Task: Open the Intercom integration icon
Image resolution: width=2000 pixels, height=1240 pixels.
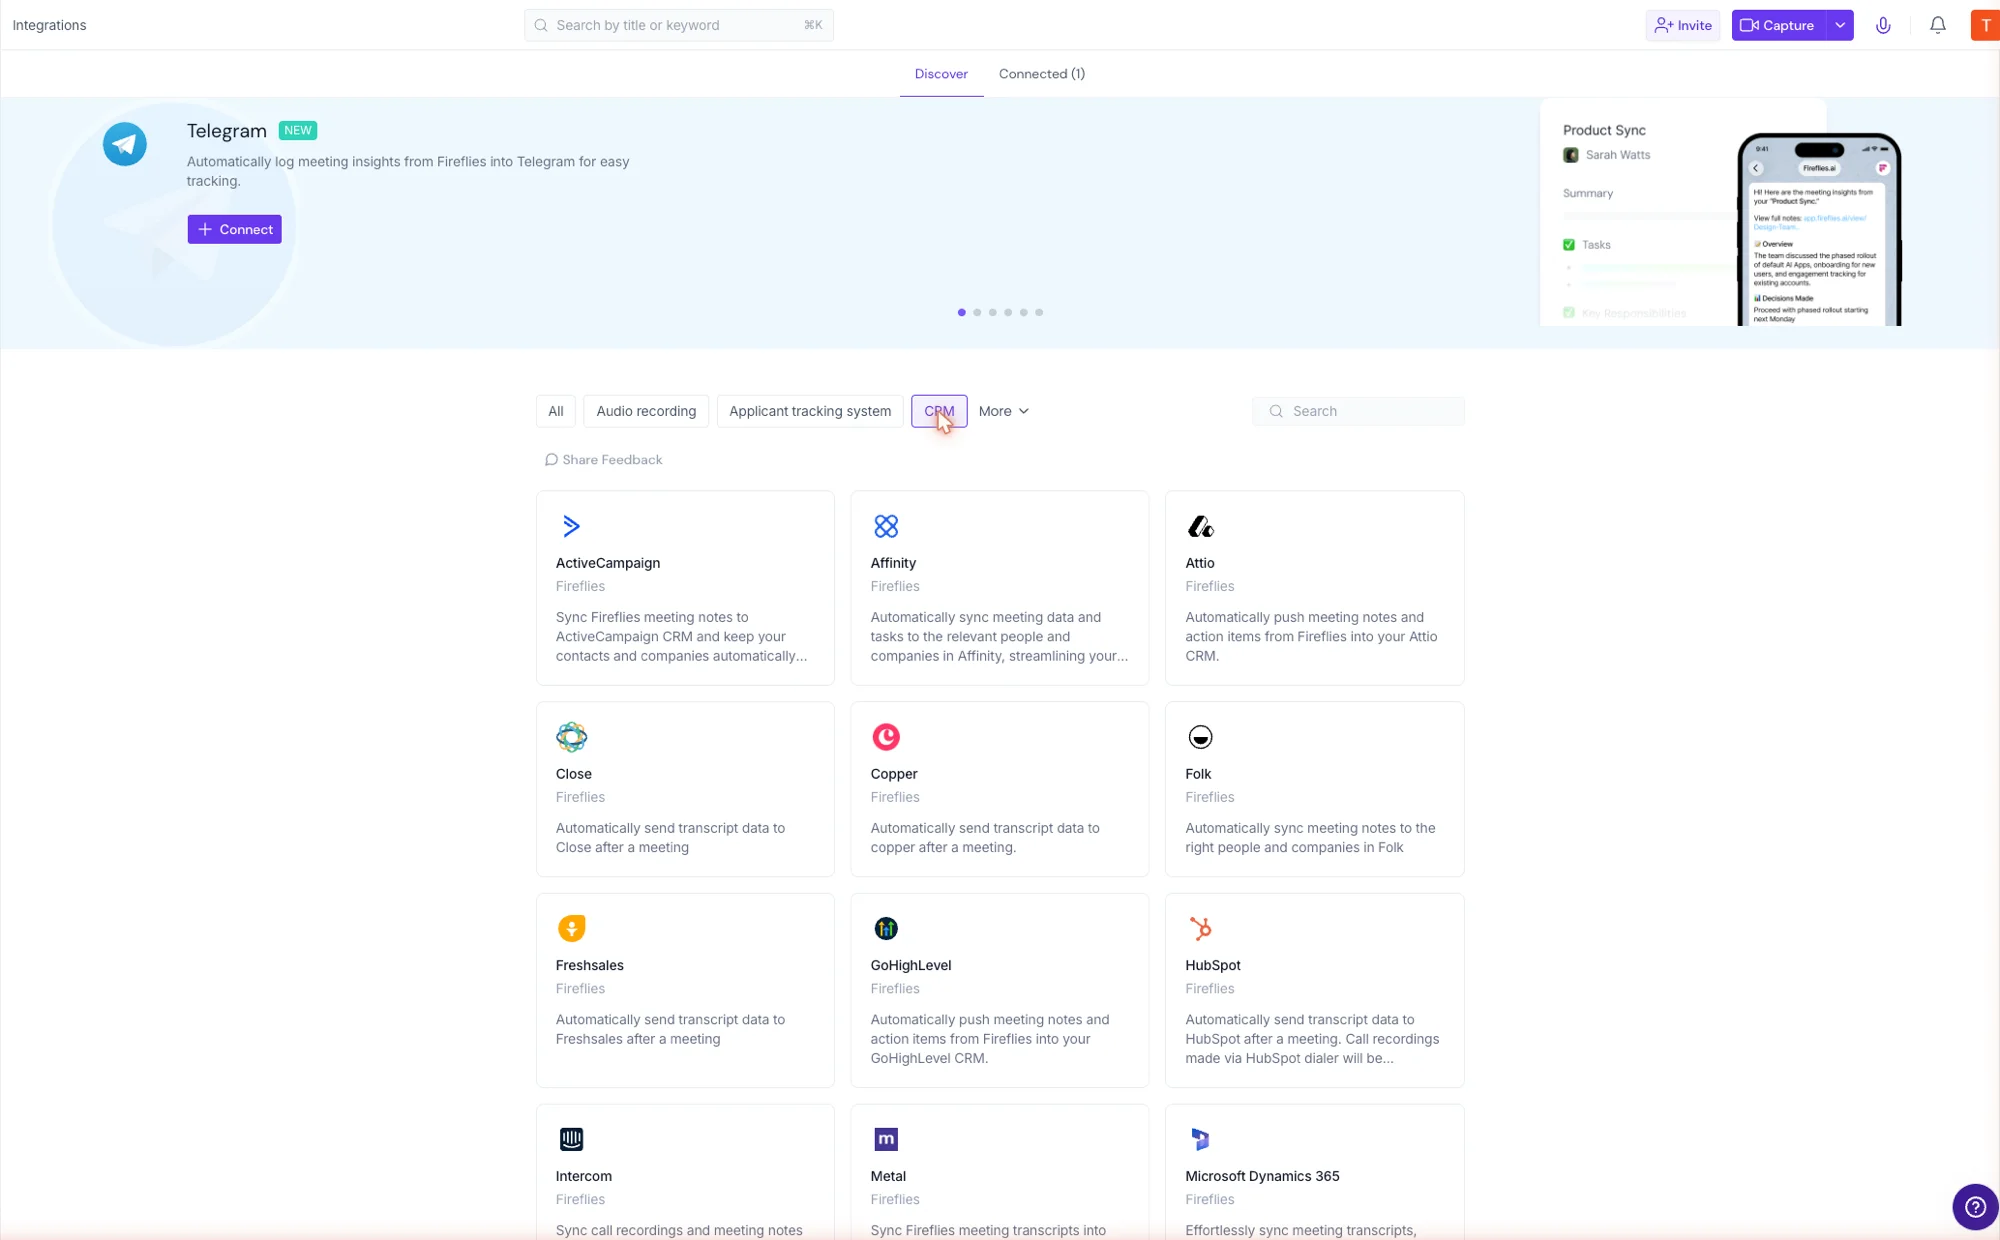Action: tap(571, 1139)
